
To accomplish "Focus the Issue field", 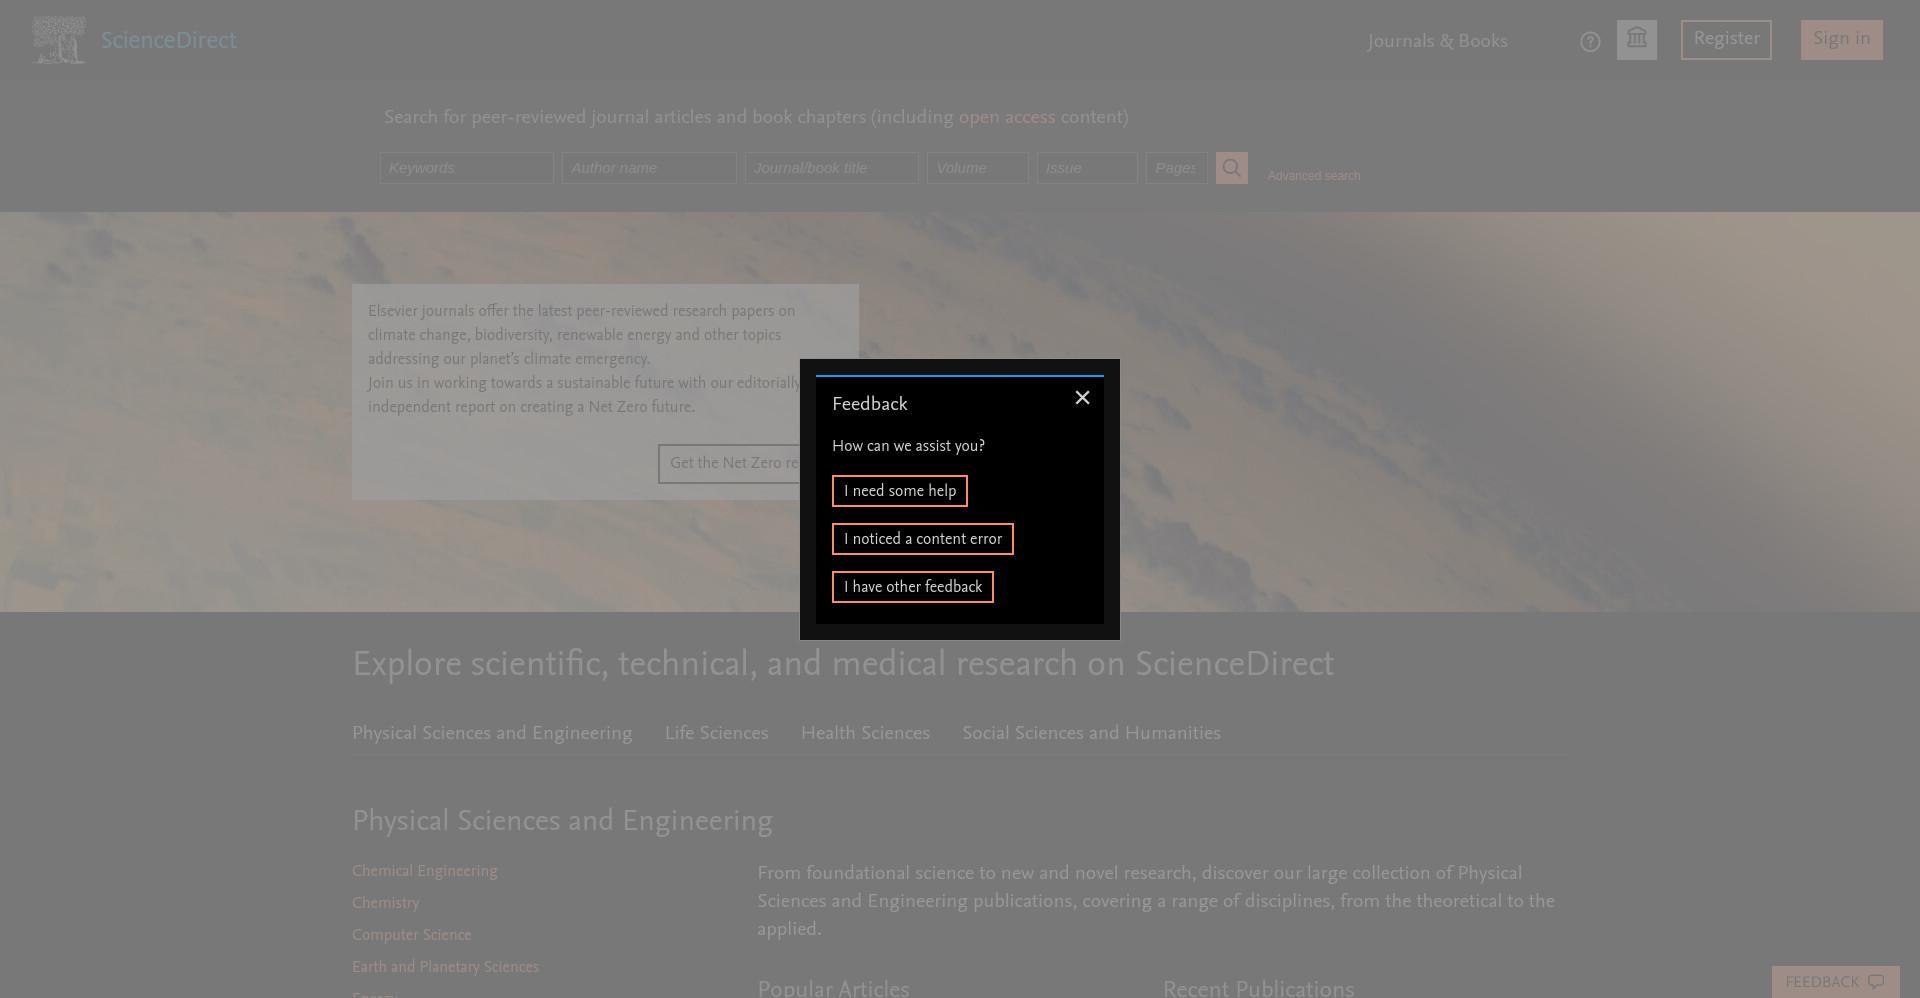I will coord(1087,168).
